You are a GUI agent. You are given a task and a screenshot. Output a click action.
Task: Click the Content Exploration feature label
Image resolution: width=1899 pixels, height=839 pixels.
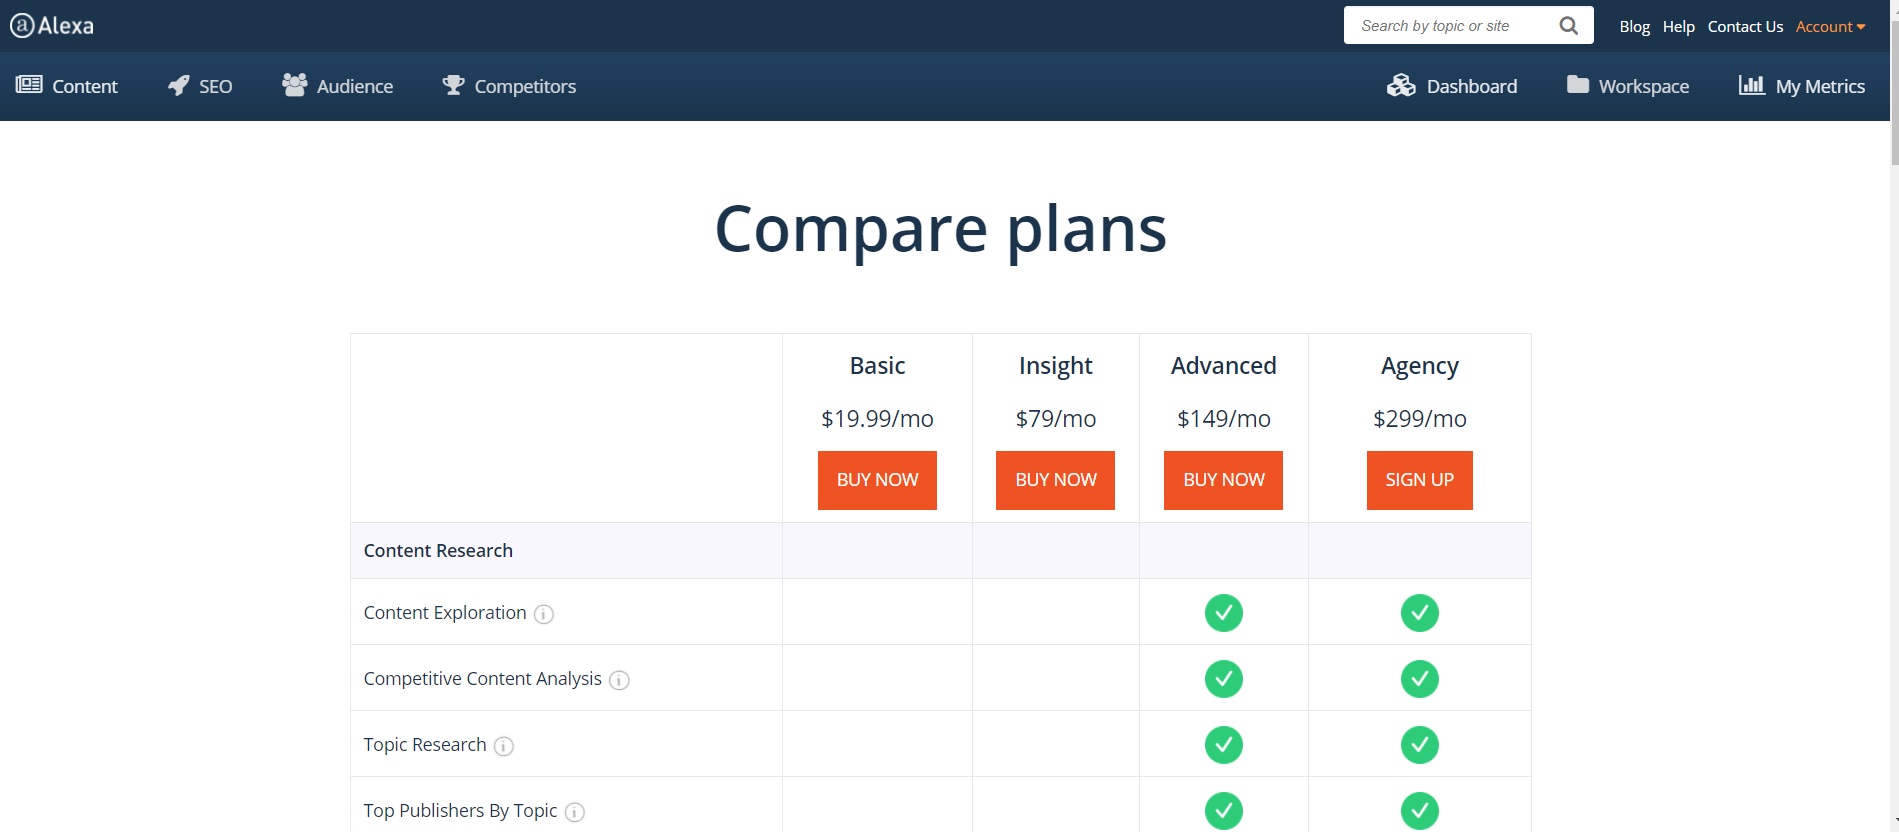[x=445, y=613]
